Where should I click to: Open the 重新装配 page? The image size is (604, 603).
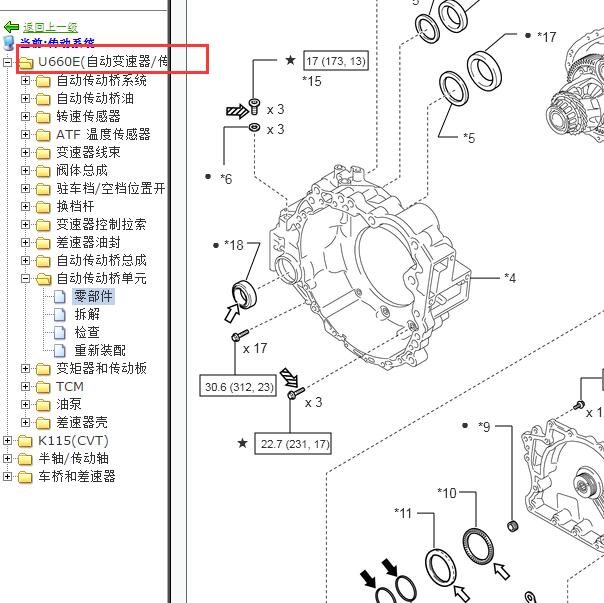tap(100, 351)
